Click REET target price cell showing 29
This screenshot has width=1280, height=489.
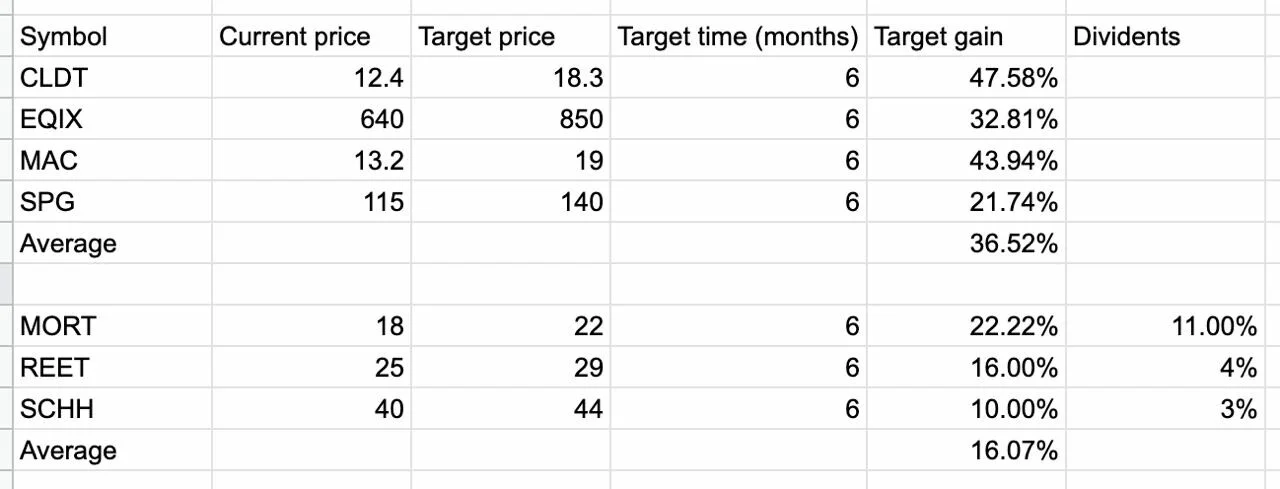[x=510, y=367]
